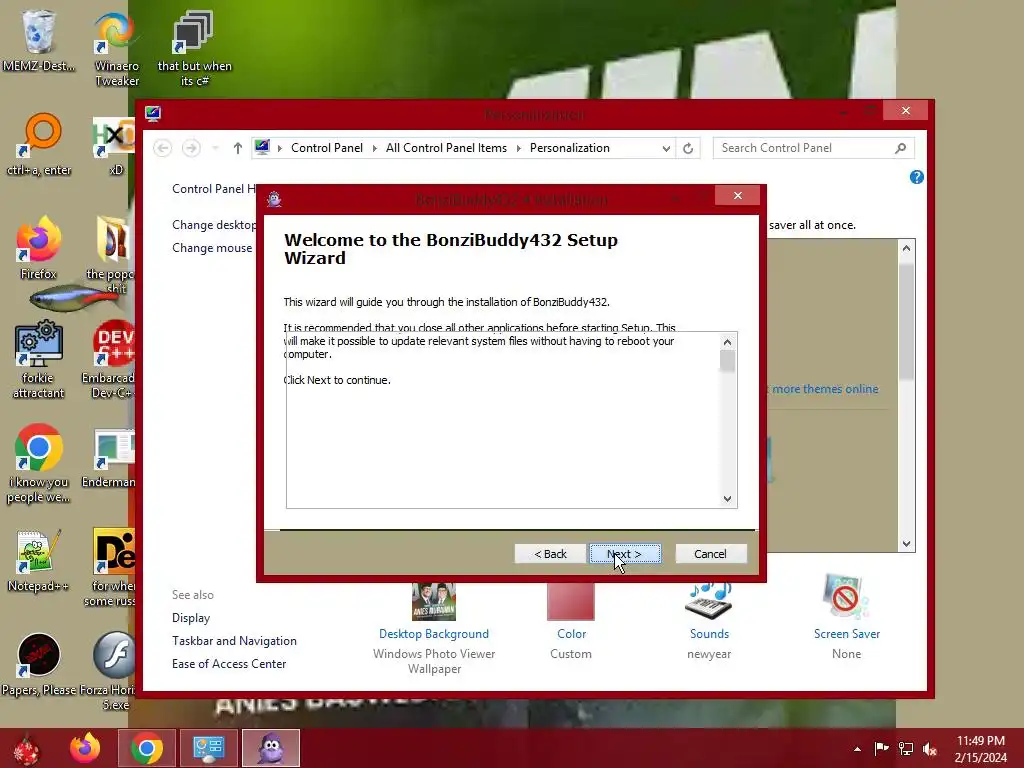The width and height of the screenshot is (1024, 768).
Task: Click the clock showing 11:49 PM
Action: (980, 748)
